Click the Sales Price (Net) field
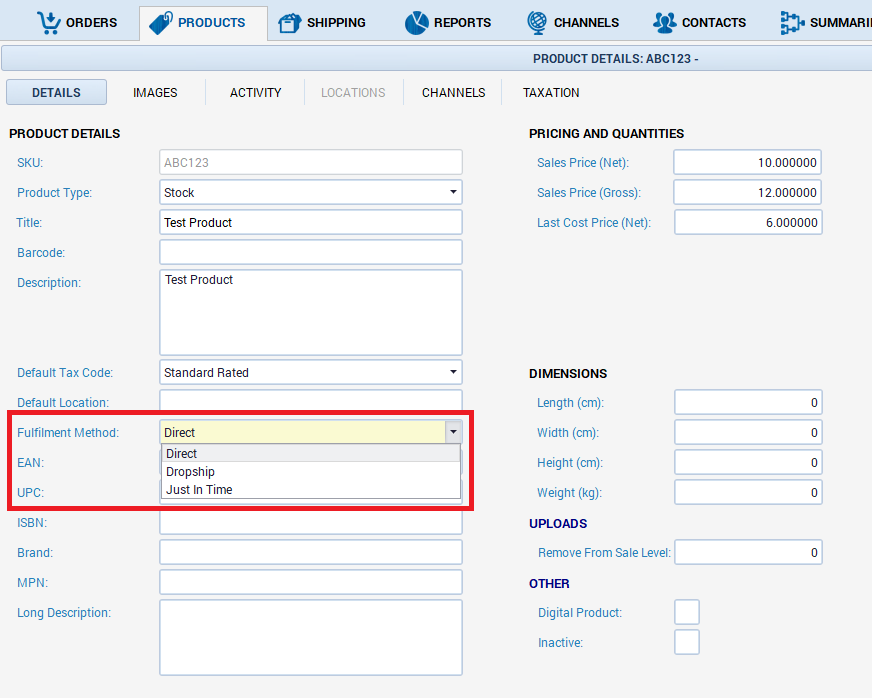This screenshot has width=872, height=698. tap(748, 162)
